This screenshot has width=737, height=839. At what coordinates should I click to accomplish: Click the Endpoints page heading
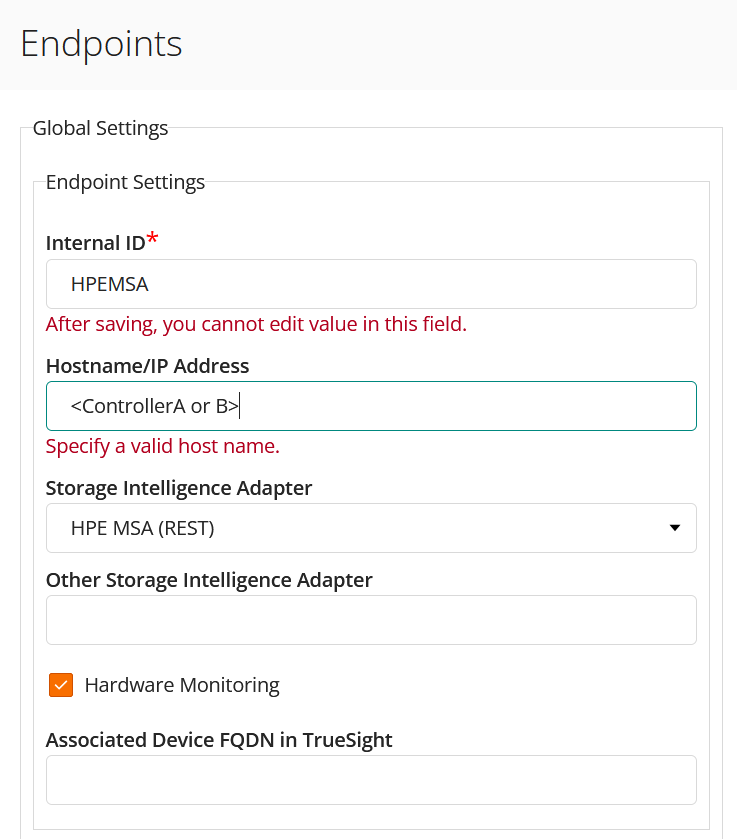pos(100,44)
